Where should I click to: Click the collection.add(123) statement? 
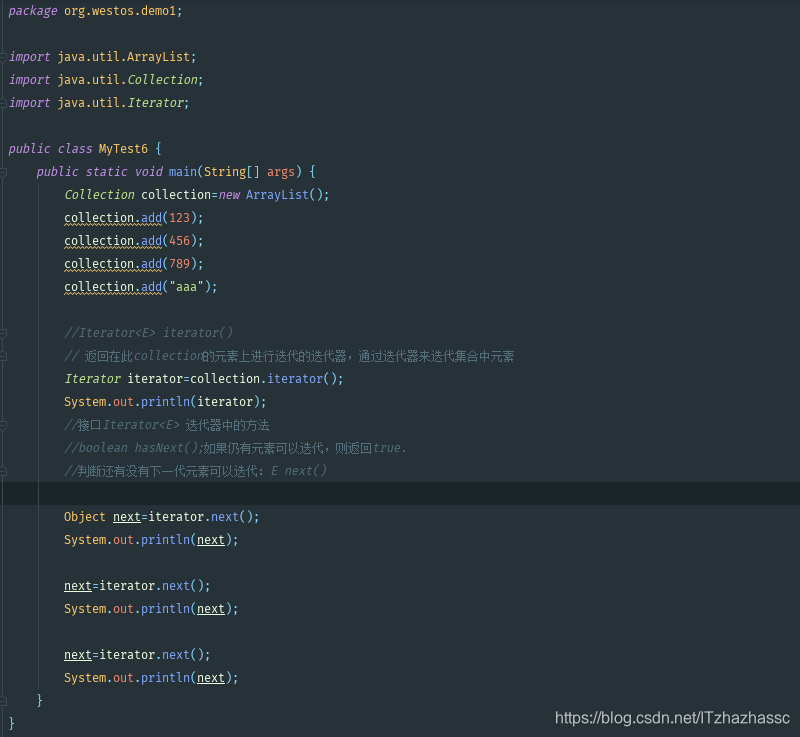[x=134, y=218]
